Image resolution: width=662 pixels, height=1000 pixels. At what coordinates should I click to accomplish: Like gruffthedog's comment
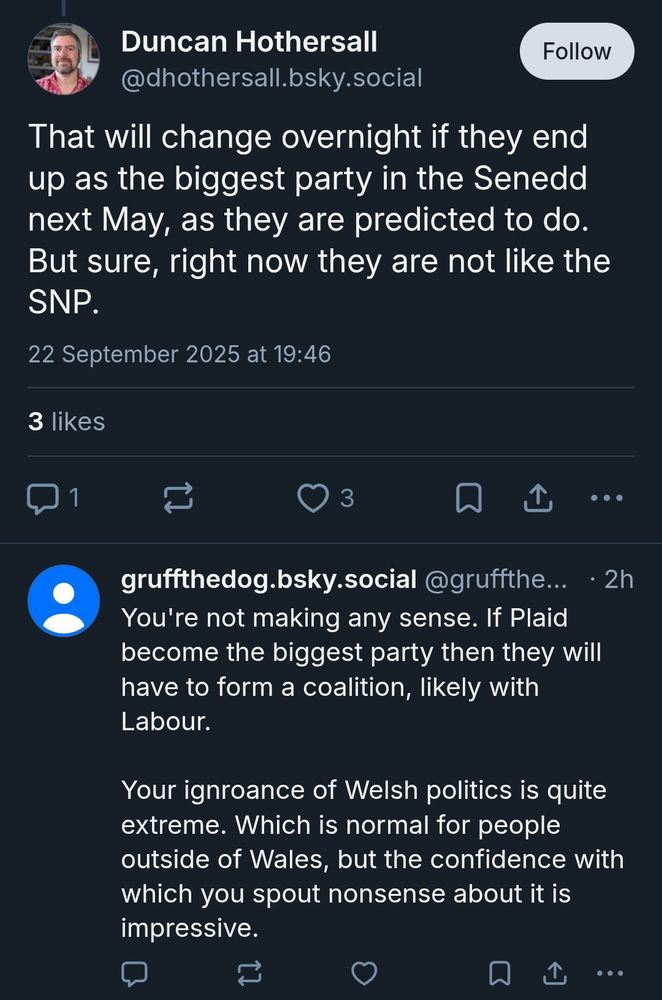click(x=366, y=972)
